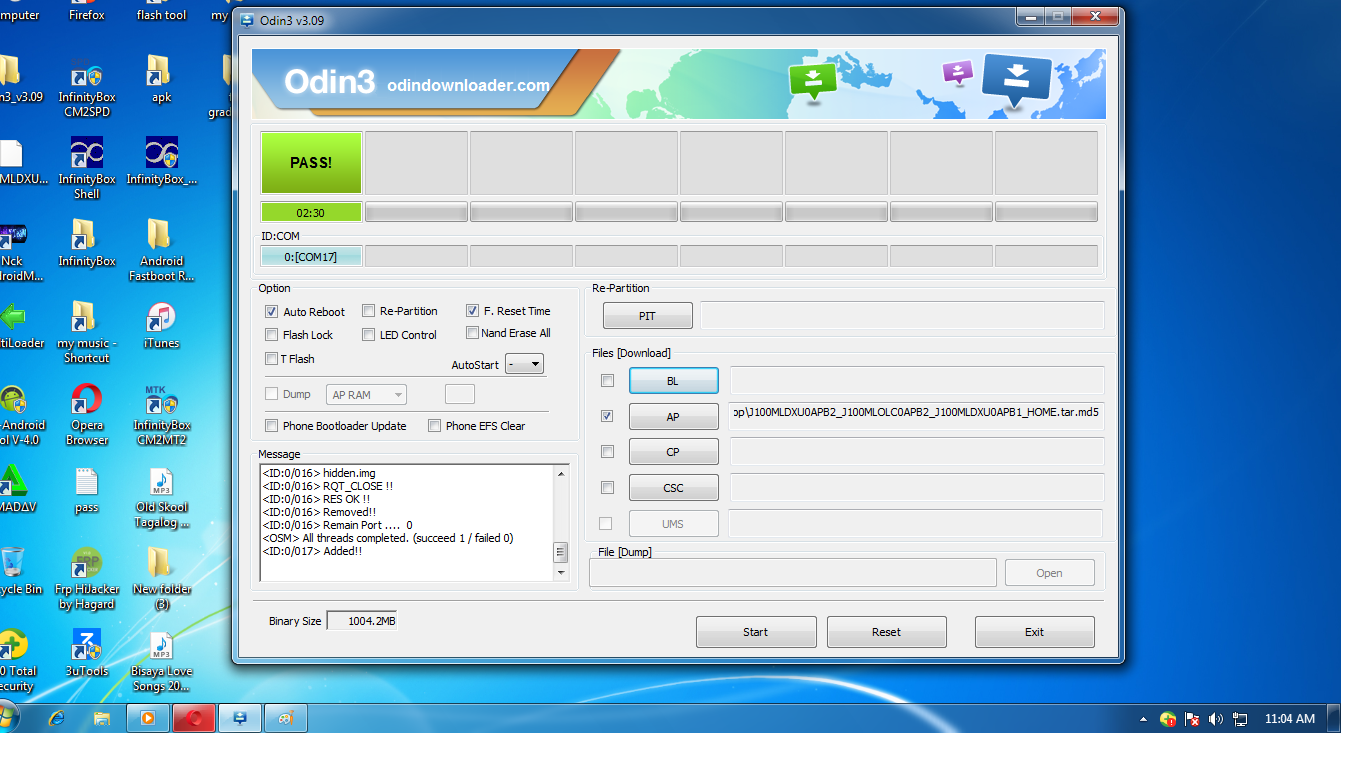Open Windows Explorer from the taskbar

click(101, 718)
